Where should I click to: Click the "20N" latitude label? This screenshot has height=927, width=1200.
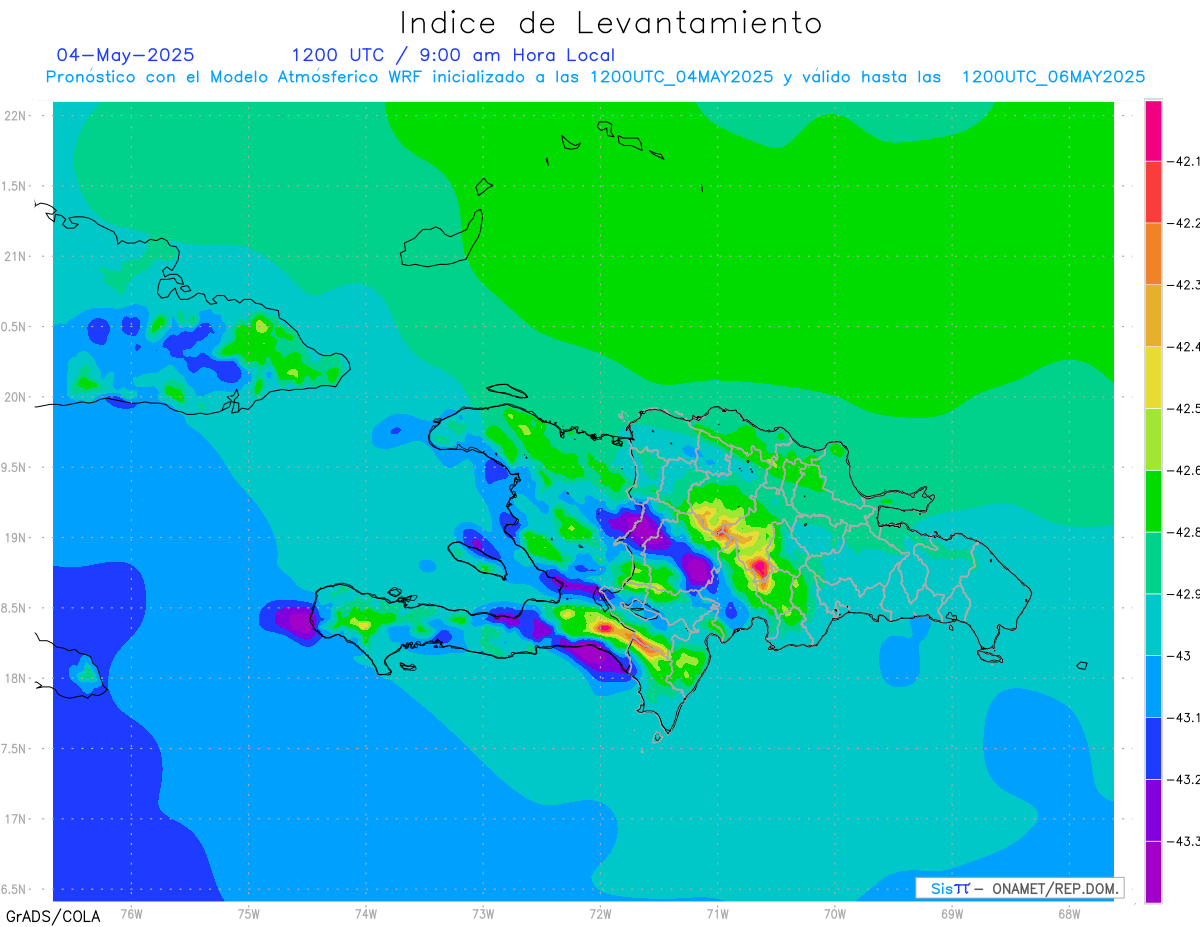pos(15,397)
